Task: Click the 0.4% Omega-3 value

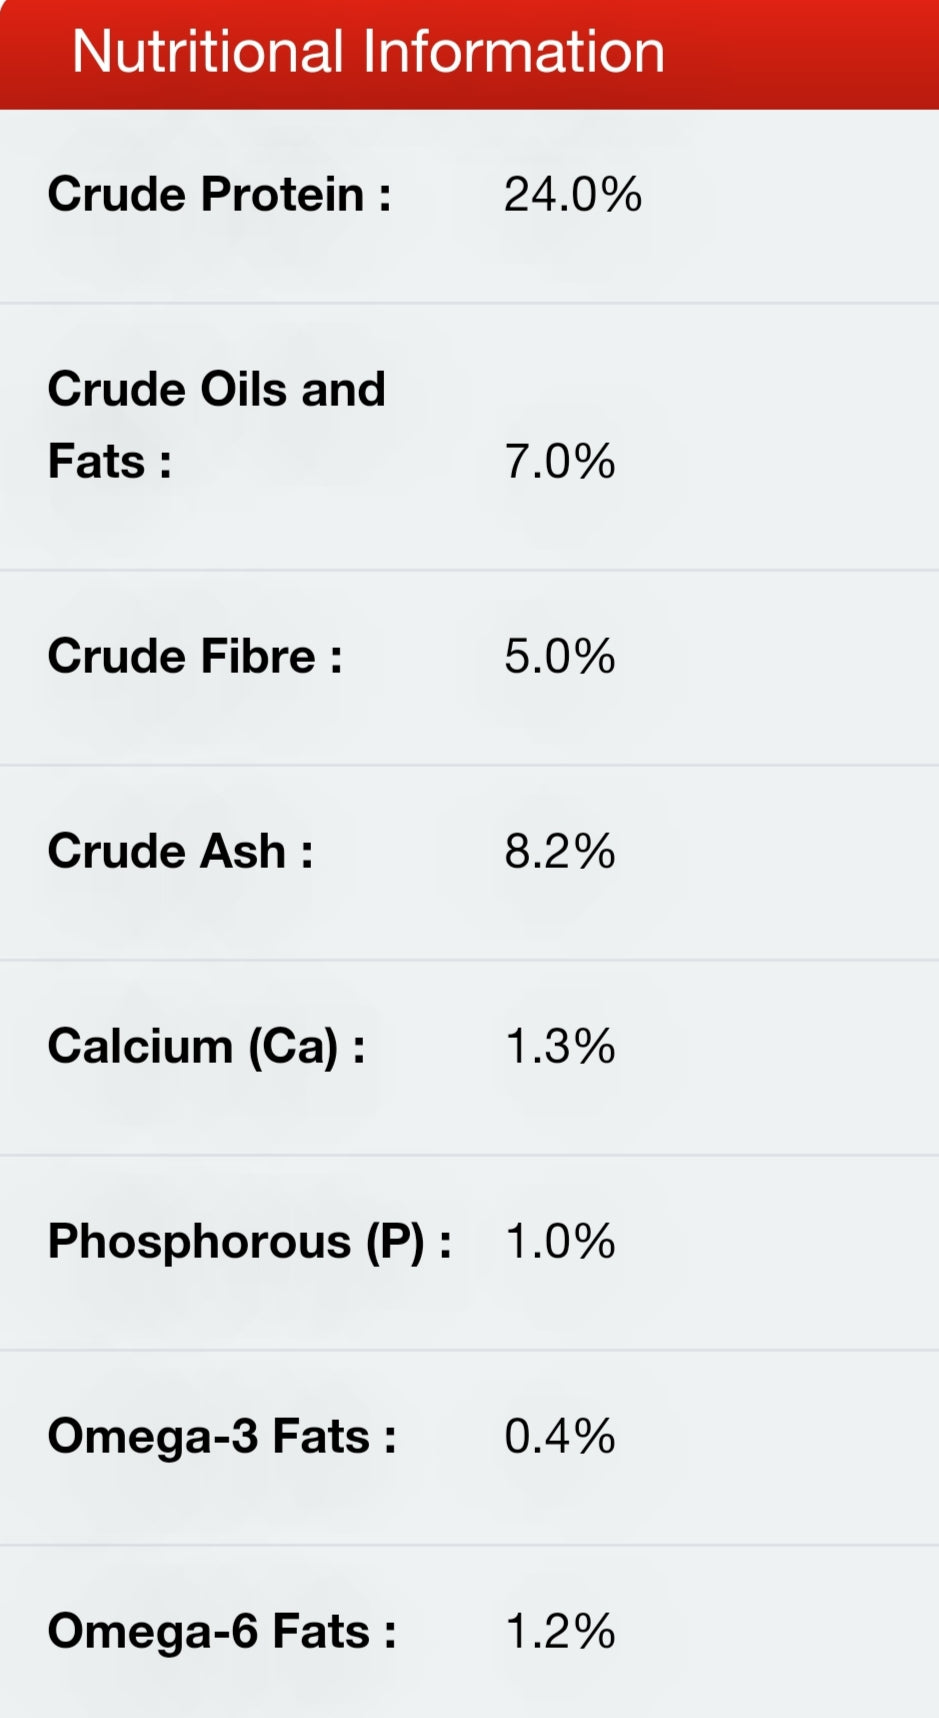Action: point(559,1437)
